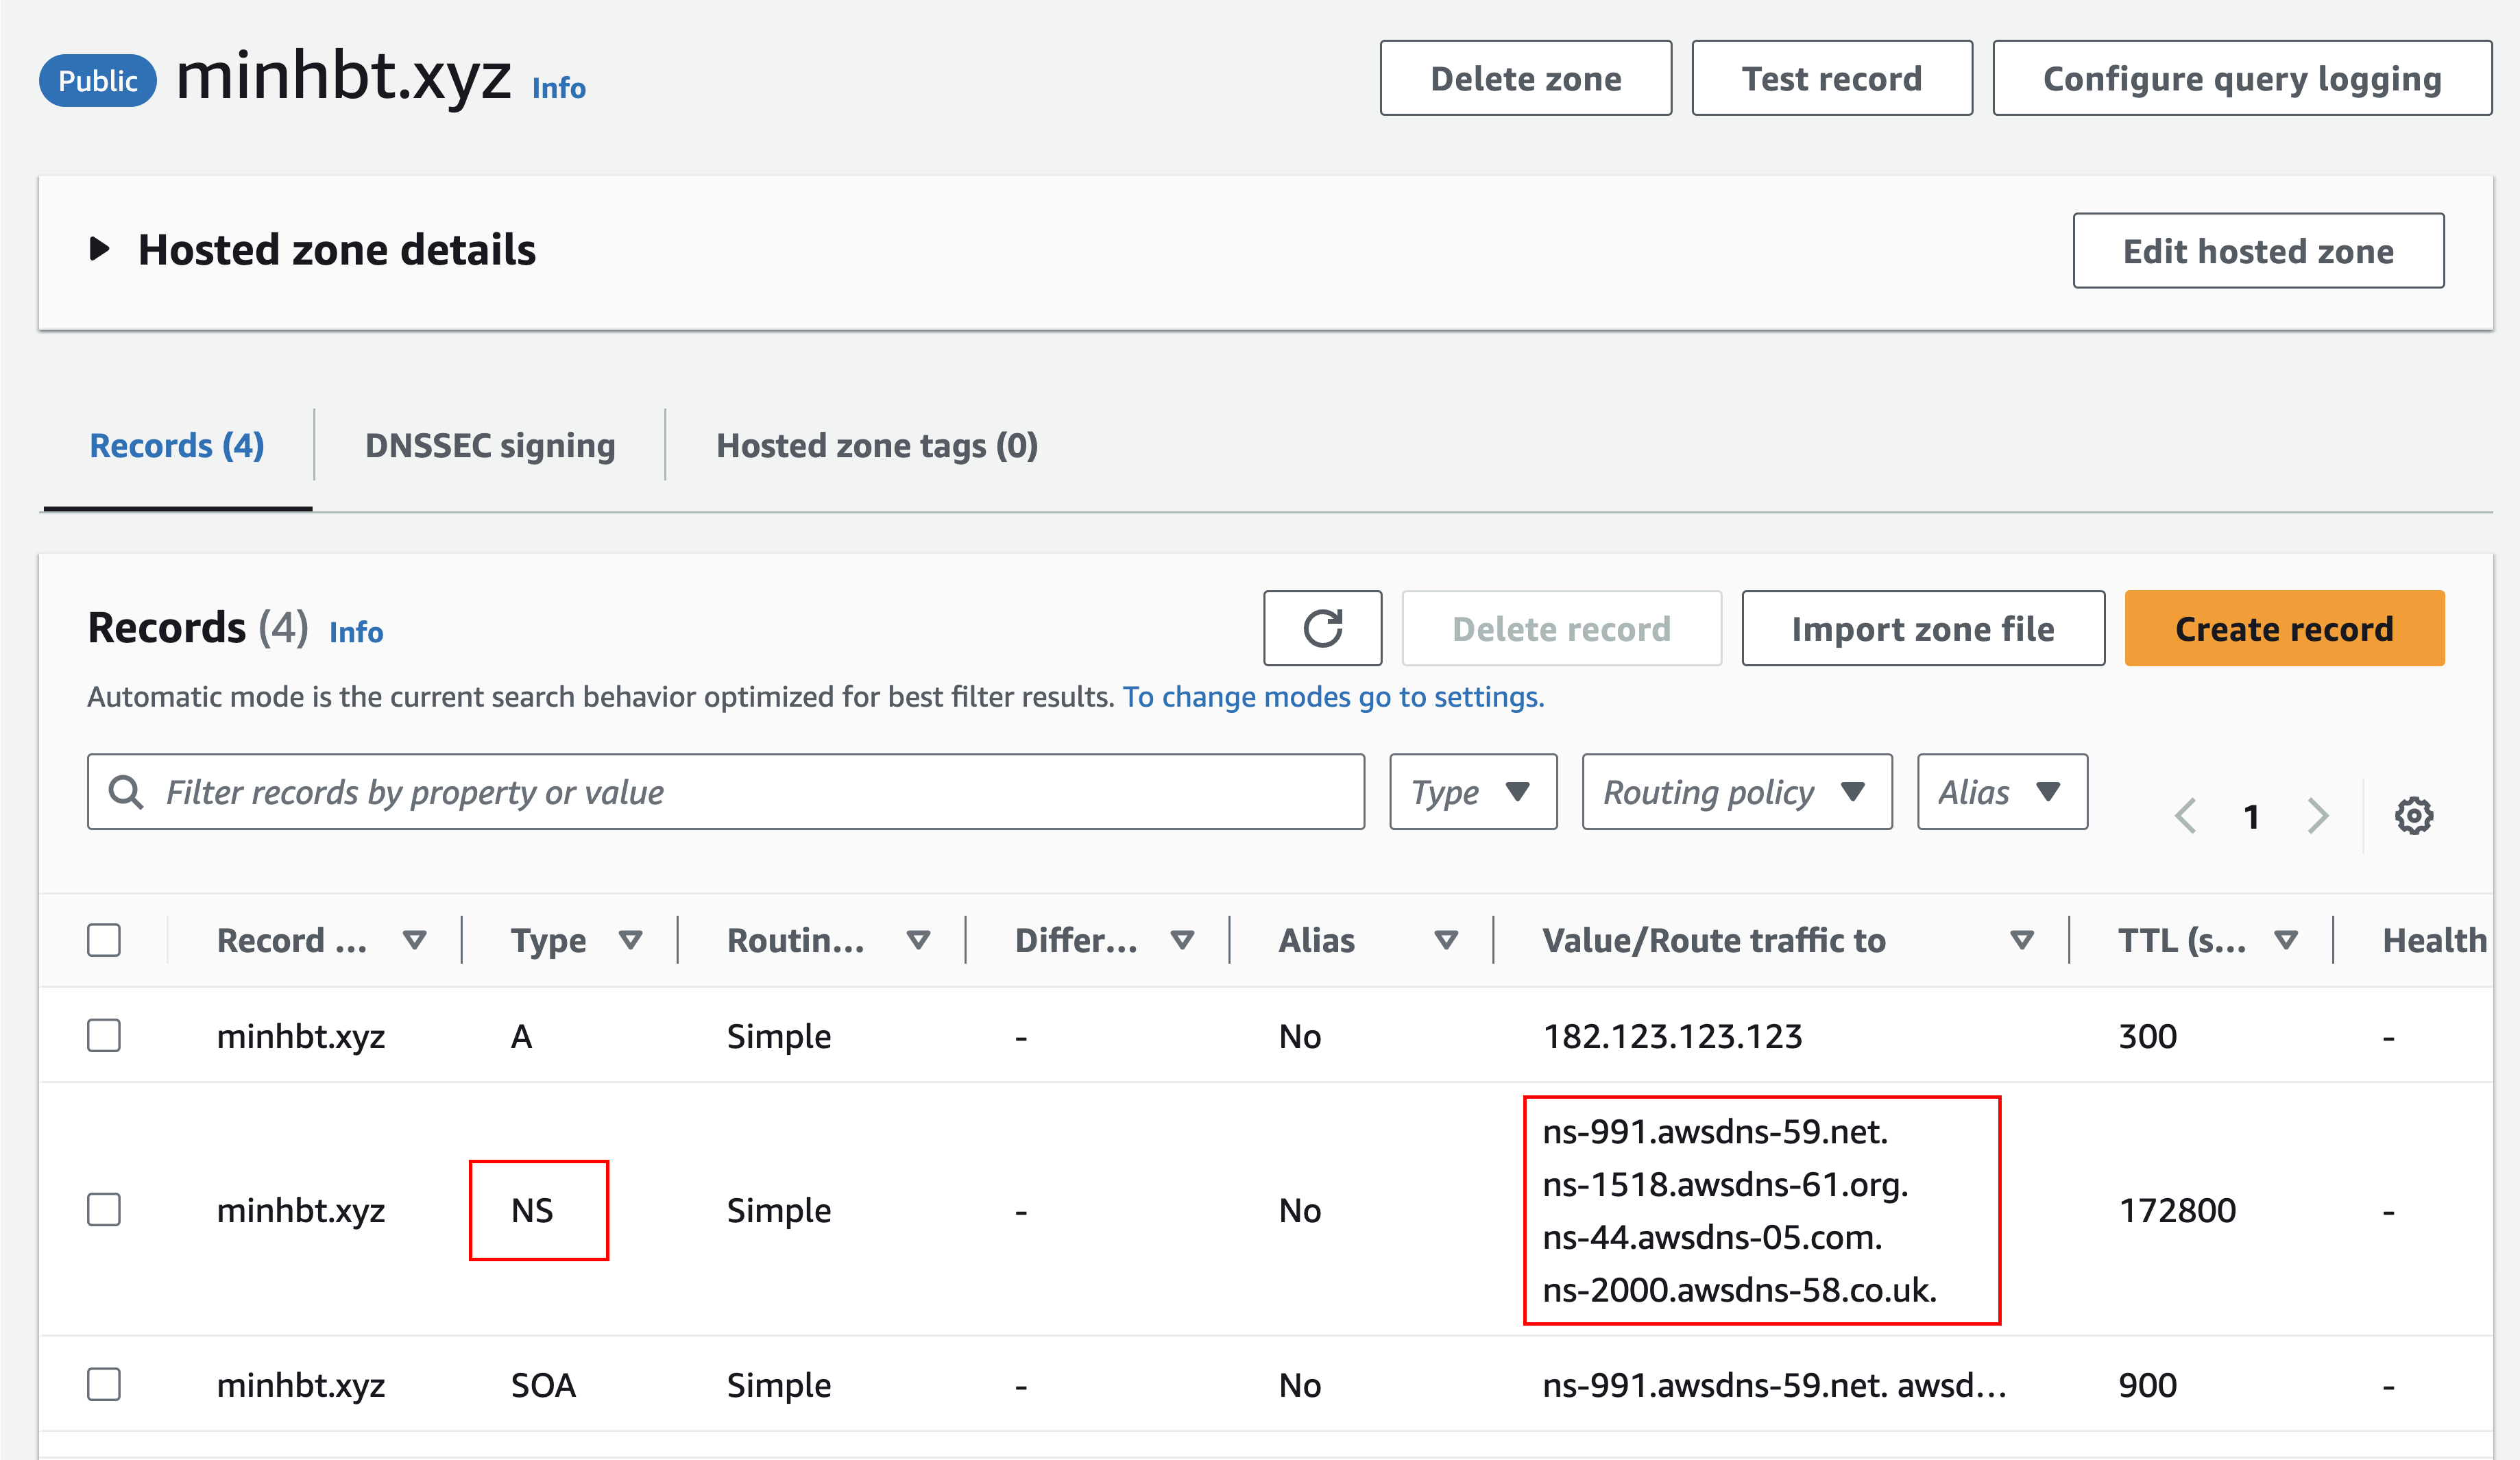Go to previous page arrow
The image size is (2520, 1460).
pyautogui.click(x=2186, y=816)
